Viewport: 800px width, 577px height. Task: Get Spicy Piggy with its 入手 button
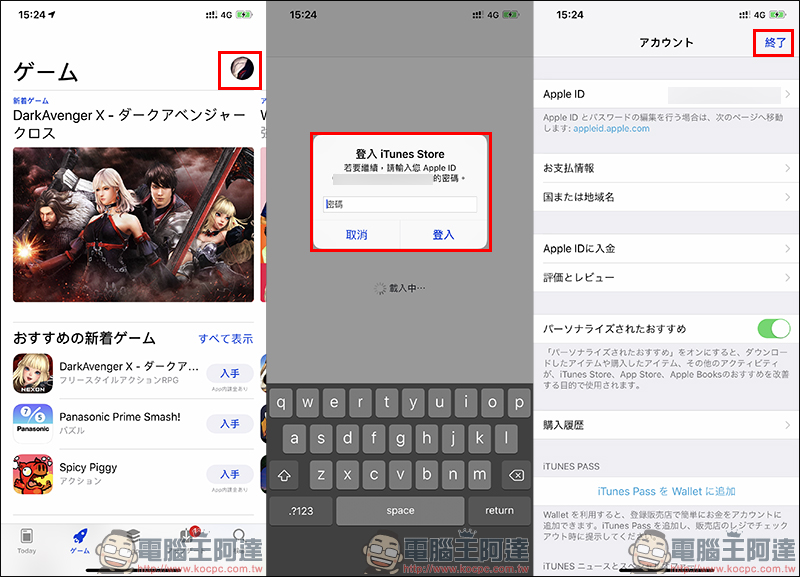230,474
